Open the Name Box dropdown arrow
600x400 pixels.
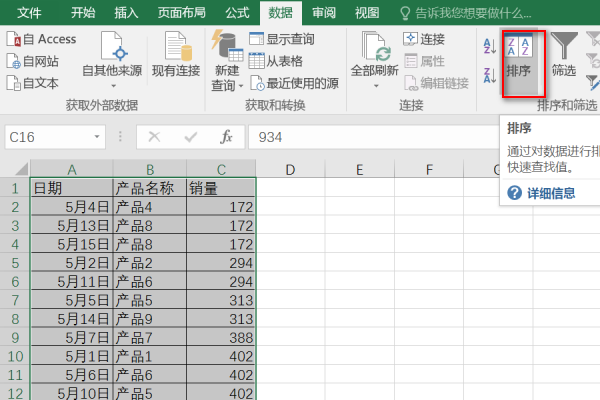tap(97, 137)
